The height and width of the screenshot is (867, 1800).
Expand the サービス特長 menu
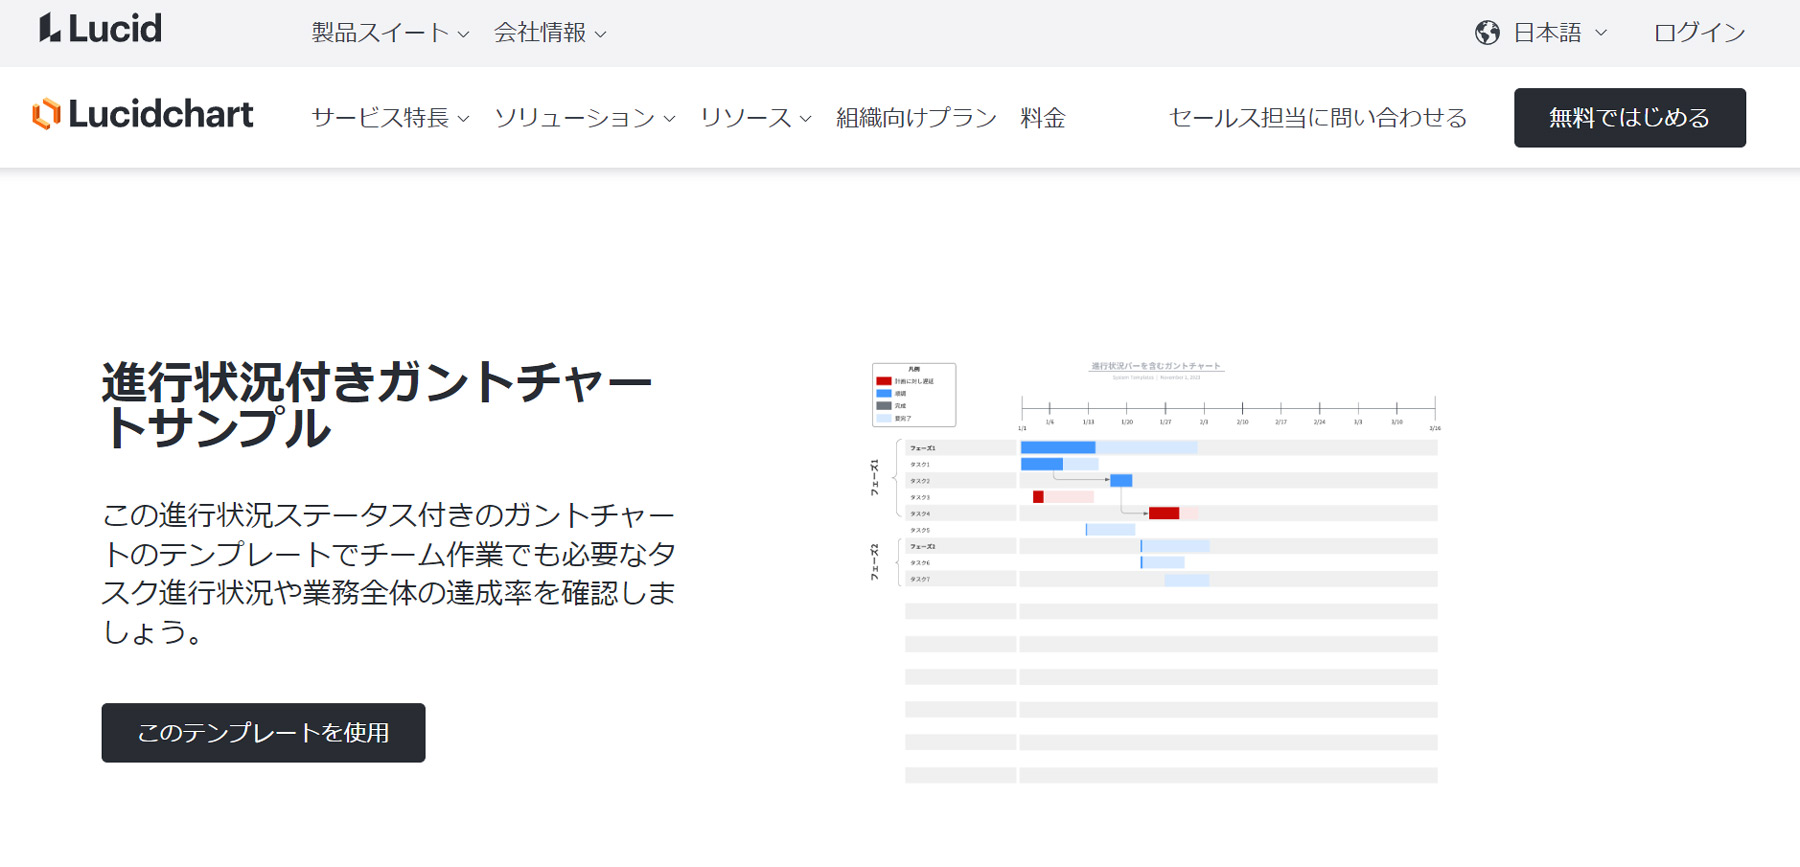[390, 118]
